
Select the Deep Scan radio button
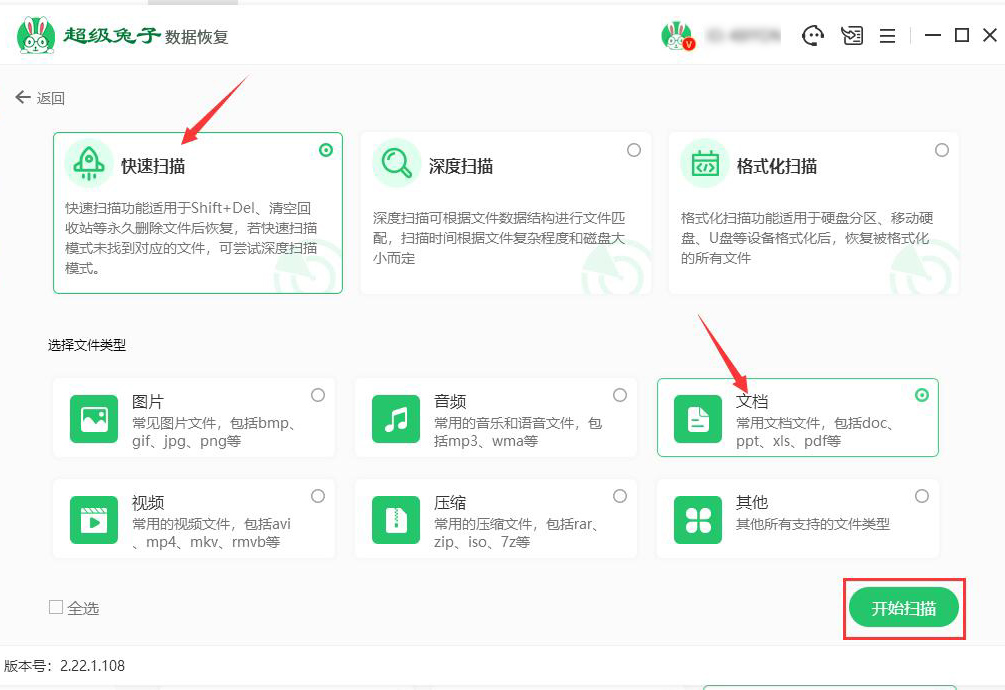[x=634, y=148]
